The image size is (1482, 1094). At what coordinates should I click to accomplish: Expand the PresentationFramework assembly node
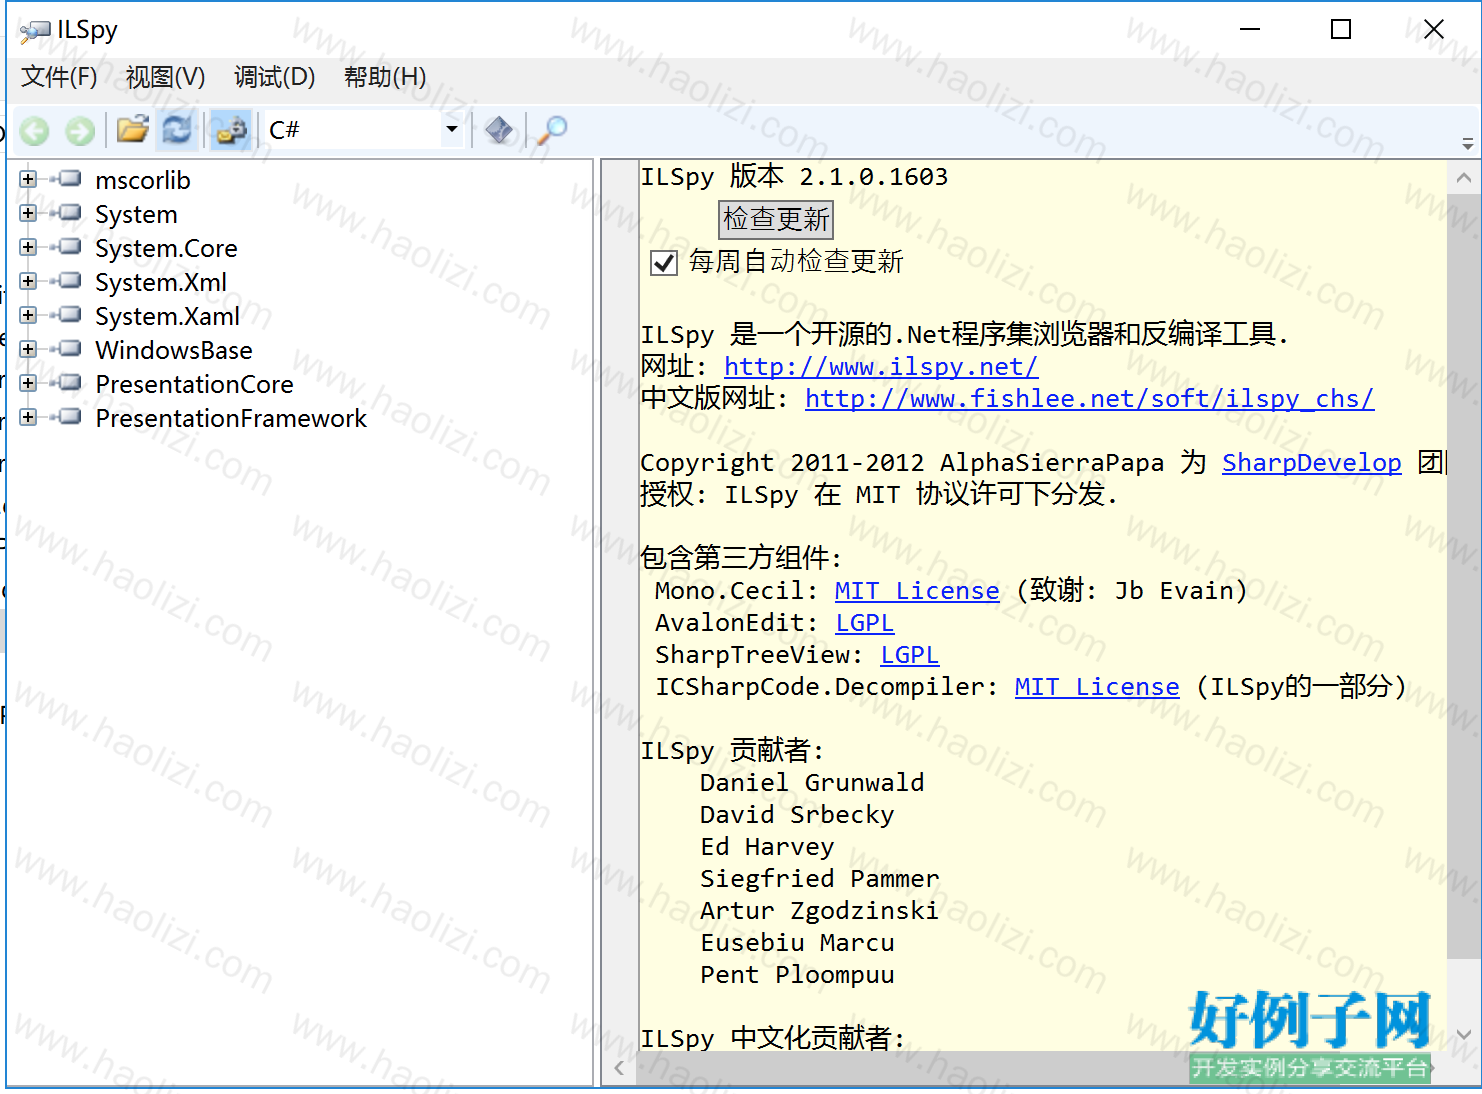click(28, 418)
